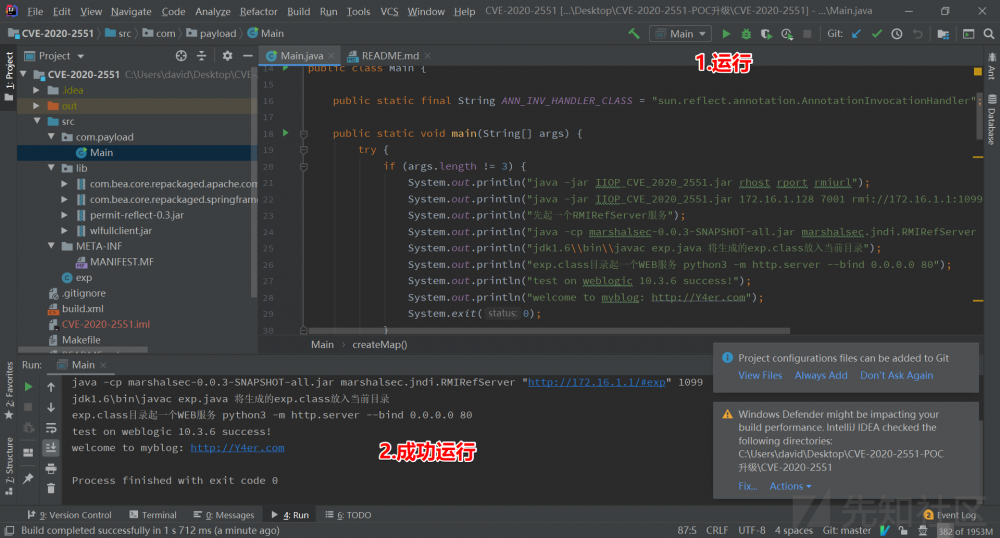Viewport: 1000px width, 538px height.
Task: Open the Project Structure icon in toolbar
Action: (943, 34)
